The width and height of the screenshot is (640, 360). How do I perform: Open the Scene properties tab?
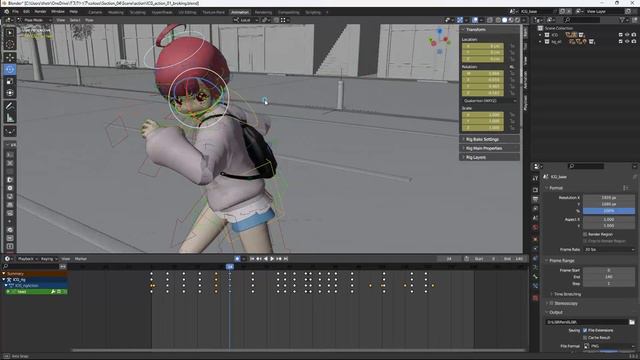(536, 218)
